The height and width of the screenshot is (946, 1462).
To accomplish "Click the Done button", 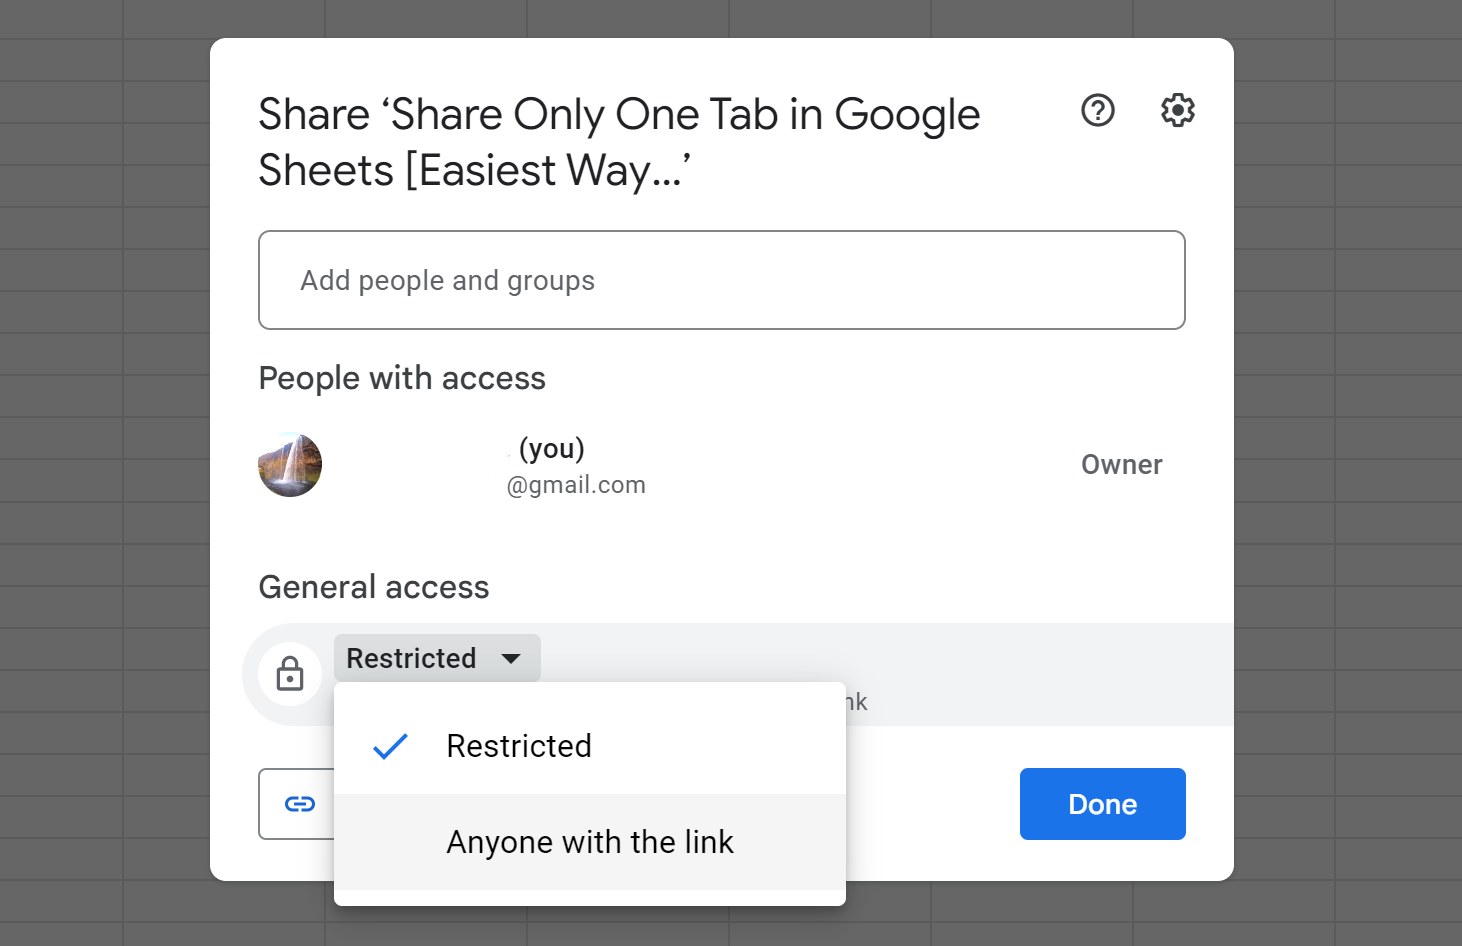I will [x=1102, y=803].
